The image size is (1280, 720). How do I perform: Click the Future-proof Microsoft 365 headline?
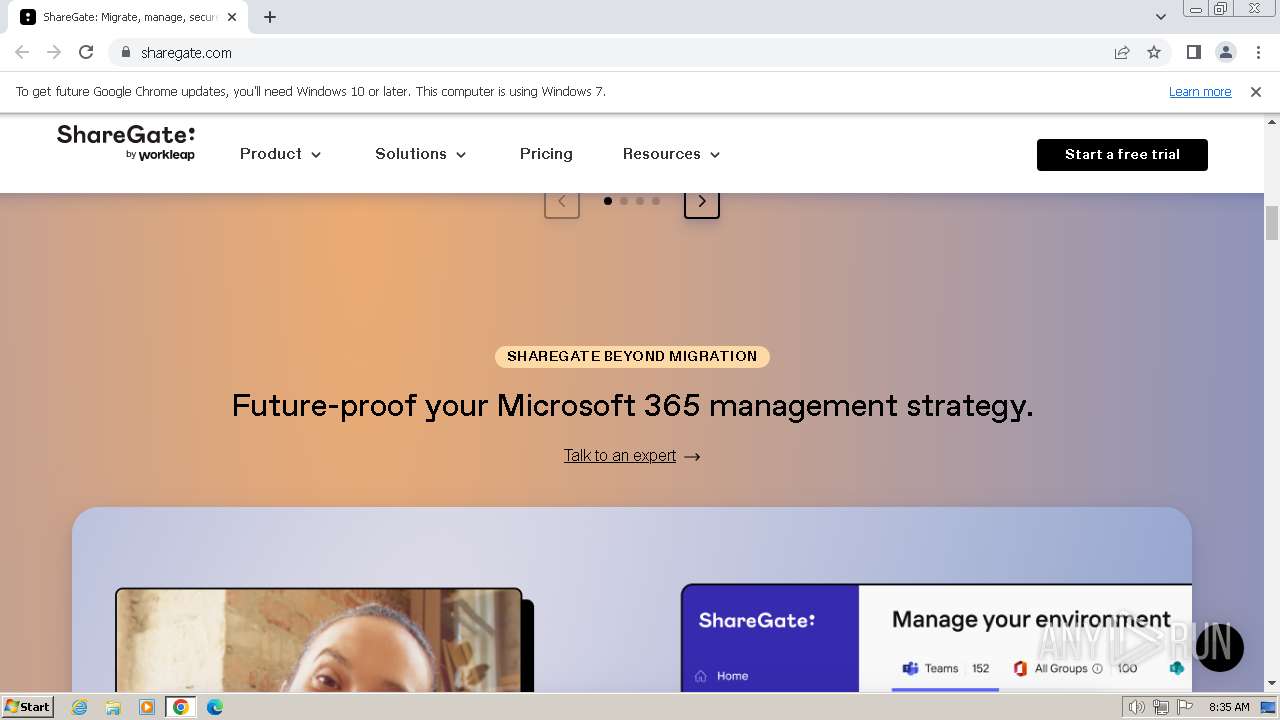[632, 405]
